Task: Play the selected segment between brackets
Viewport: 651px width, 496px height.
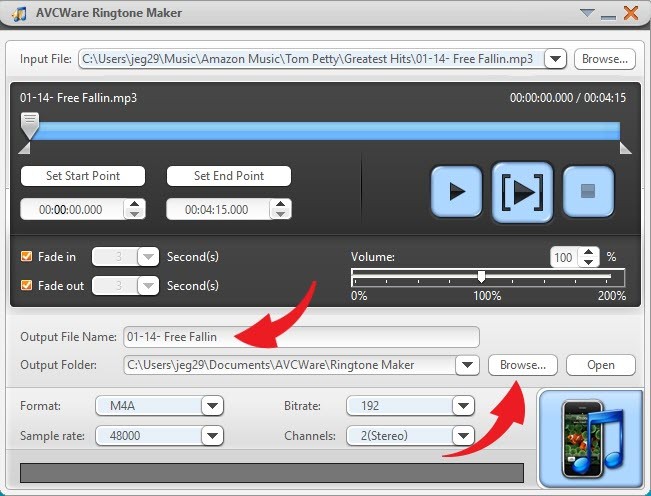Action: pos(522,192)
